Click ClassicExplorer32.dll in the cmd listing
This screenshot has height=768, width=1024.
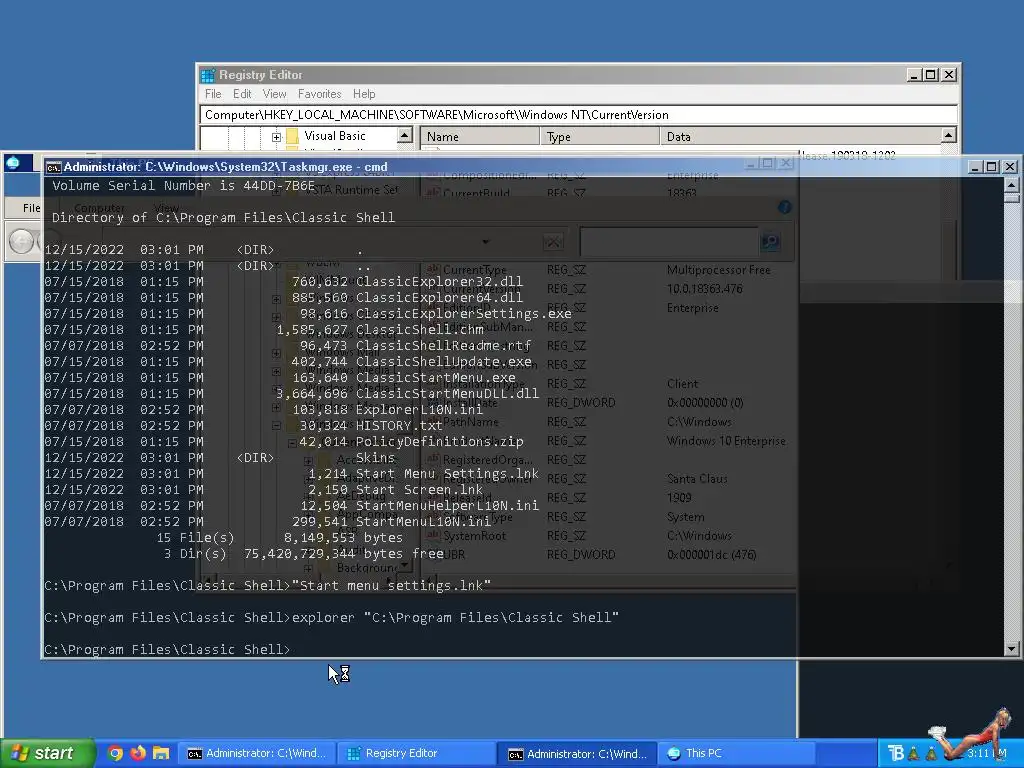pos(439,281)
